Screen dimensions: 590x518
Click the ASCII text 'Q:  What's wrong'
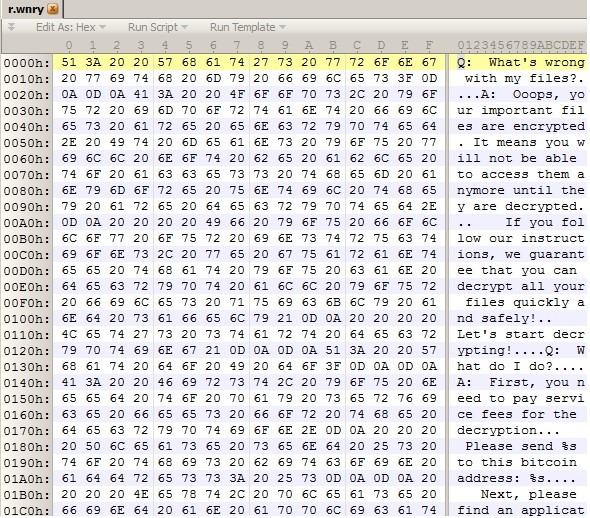coord(521,62)
